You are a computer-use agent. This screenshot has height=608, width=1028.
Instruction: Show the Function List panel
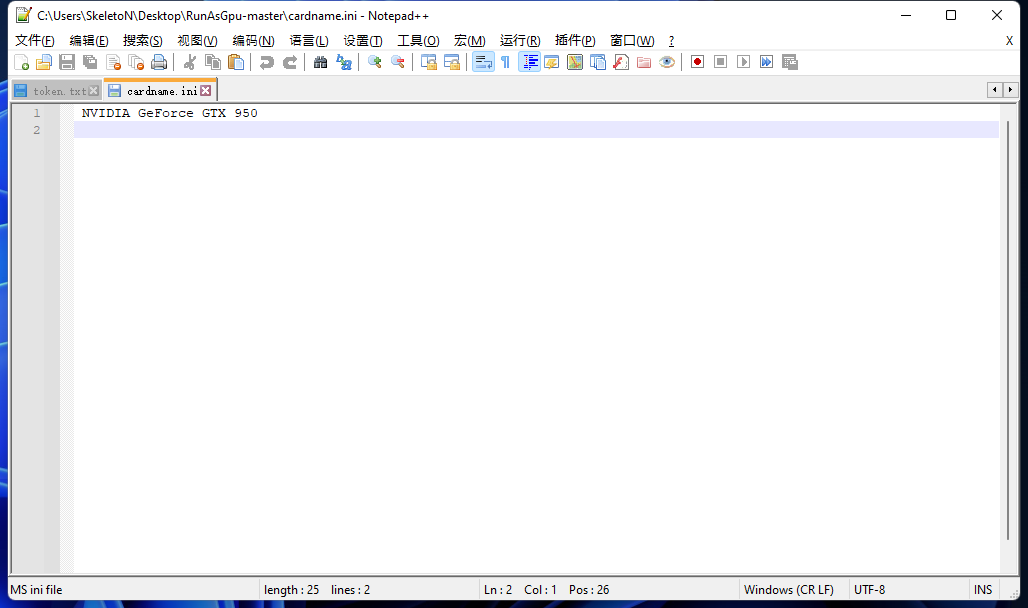(x=621, y=62)
